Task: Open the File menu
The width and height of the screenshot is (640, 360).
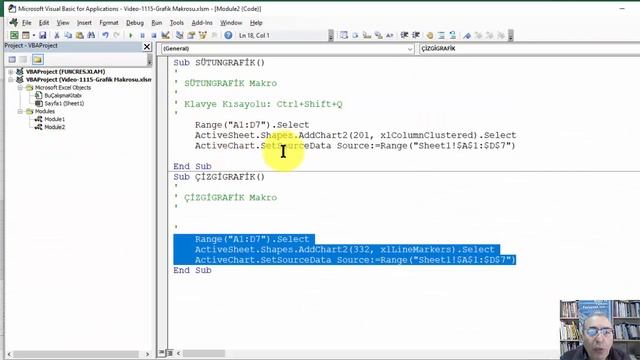Action: pos(27,23)
